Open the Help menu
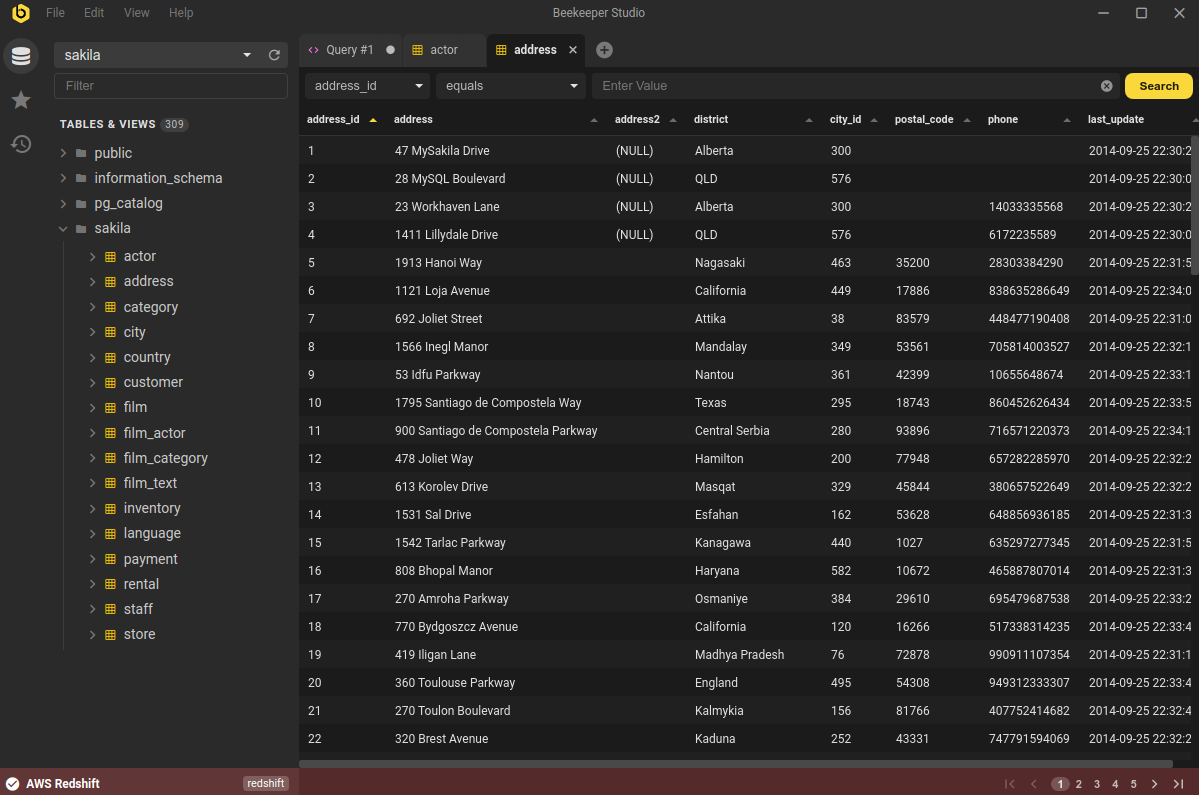Screen dimensions: 1199x795 coord(181,13)
